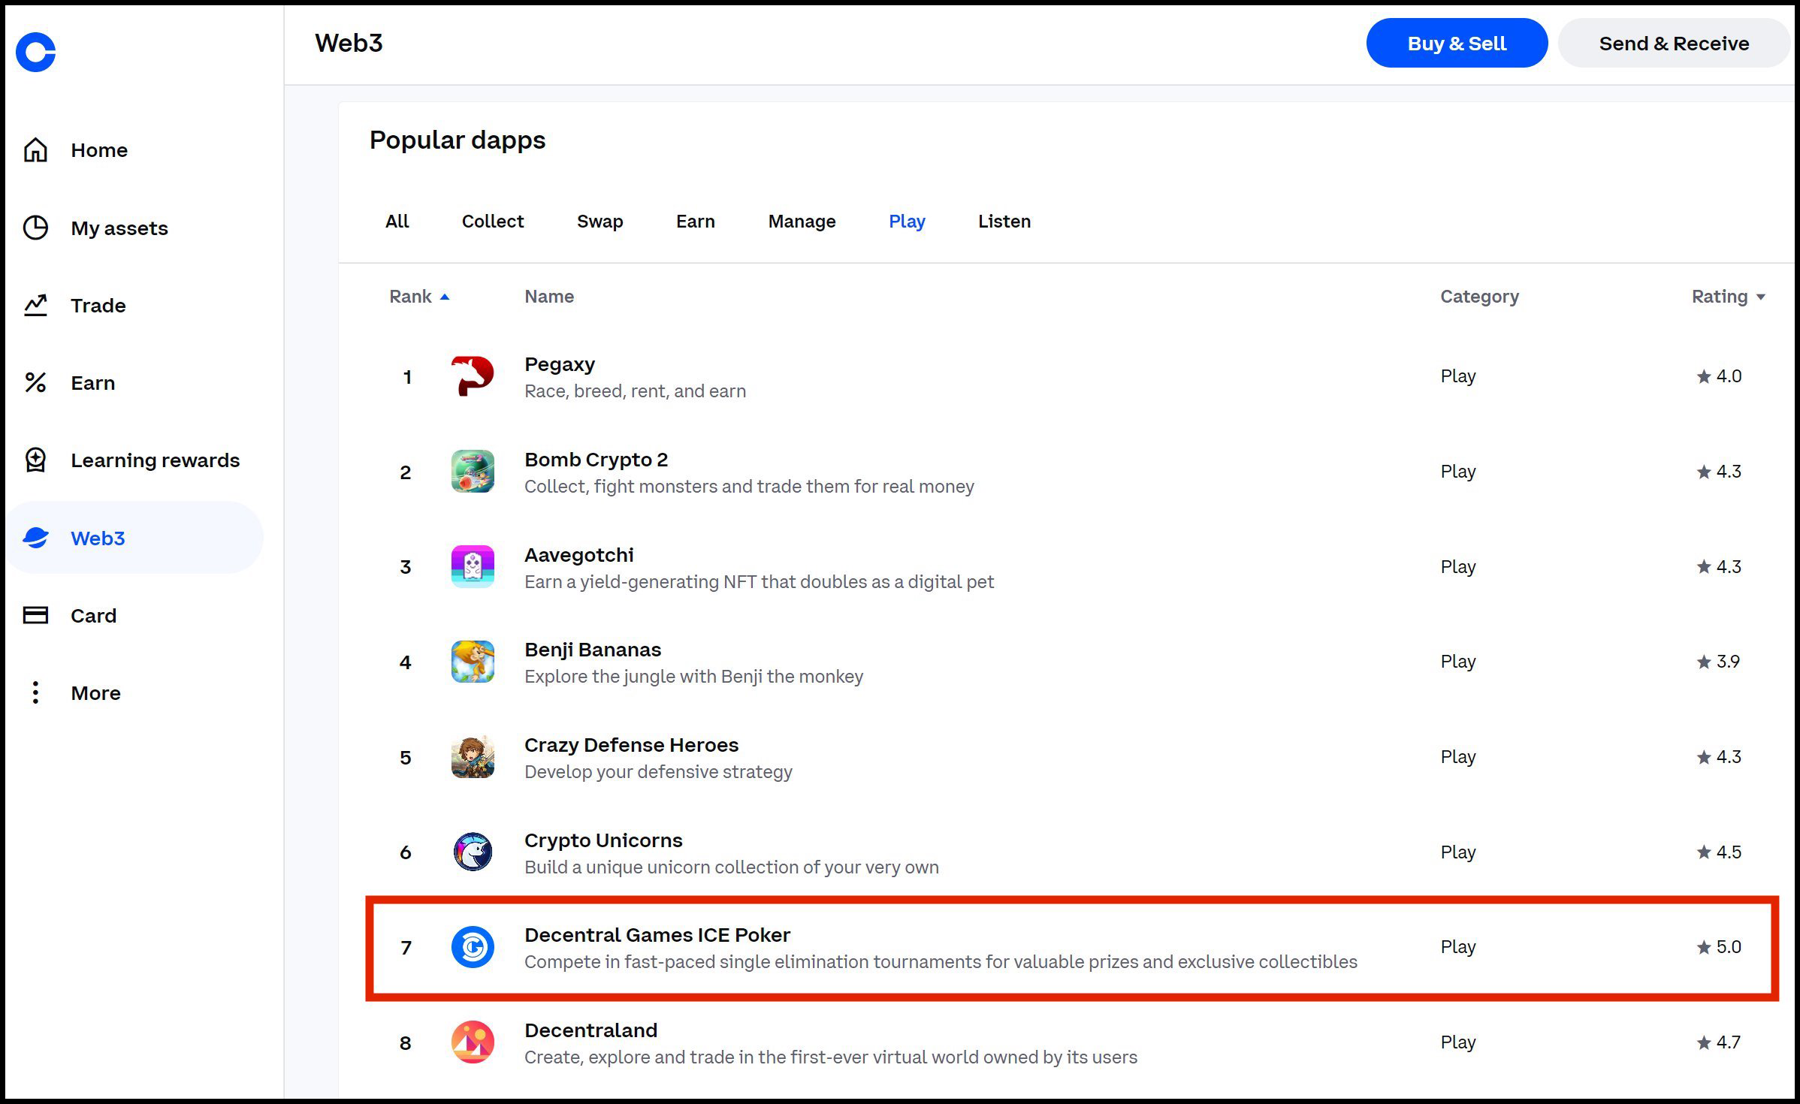Open the Rating sort dropdown

1728,296
